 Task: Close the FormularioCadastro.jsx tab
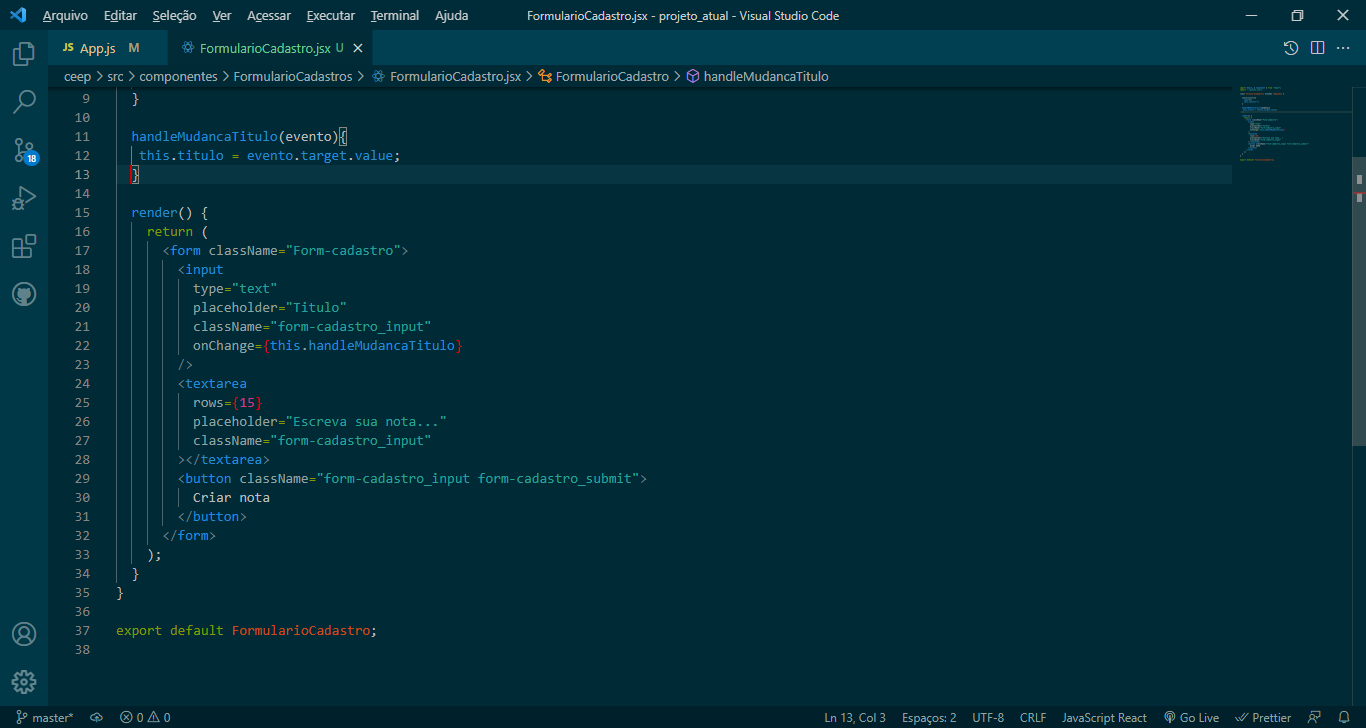point(358,48)
